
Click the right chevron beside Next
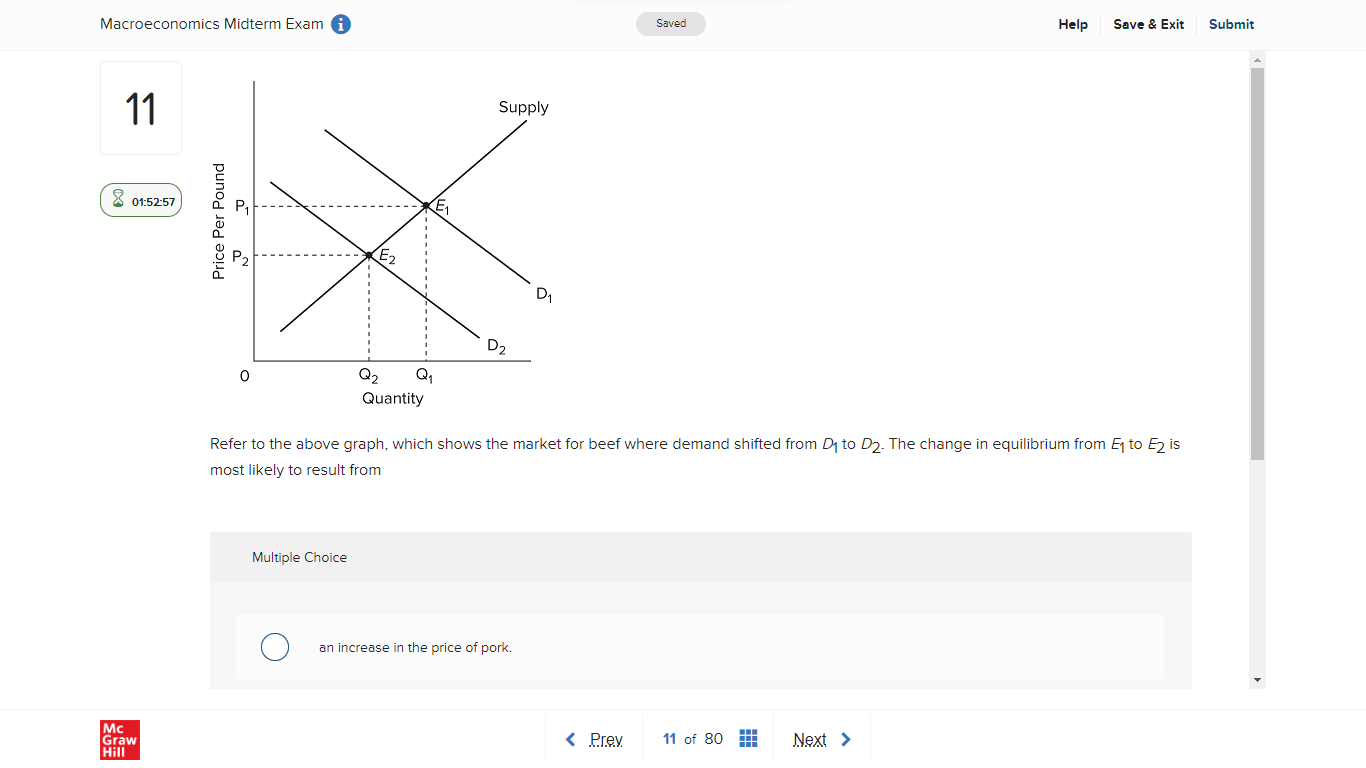845,738
